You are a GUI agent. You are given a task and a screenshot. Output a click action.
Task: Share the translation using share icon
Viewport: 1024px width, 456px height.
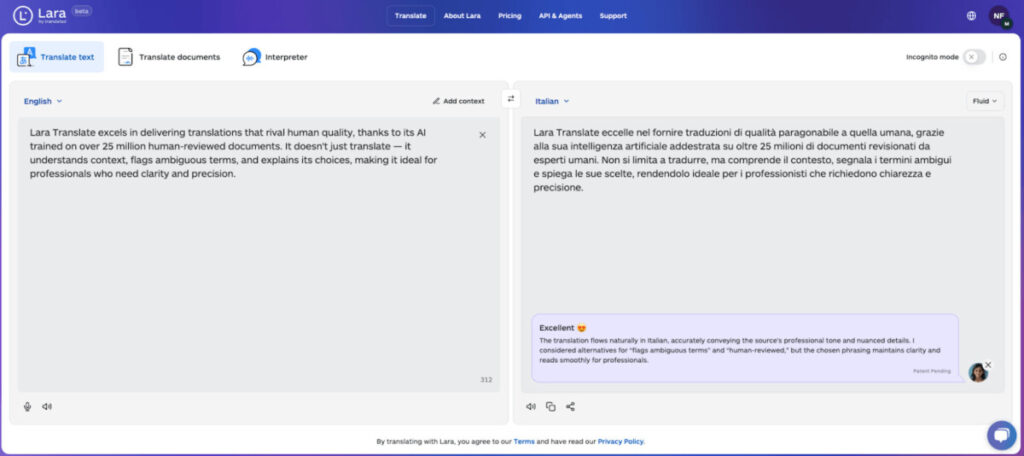(570, 406)
